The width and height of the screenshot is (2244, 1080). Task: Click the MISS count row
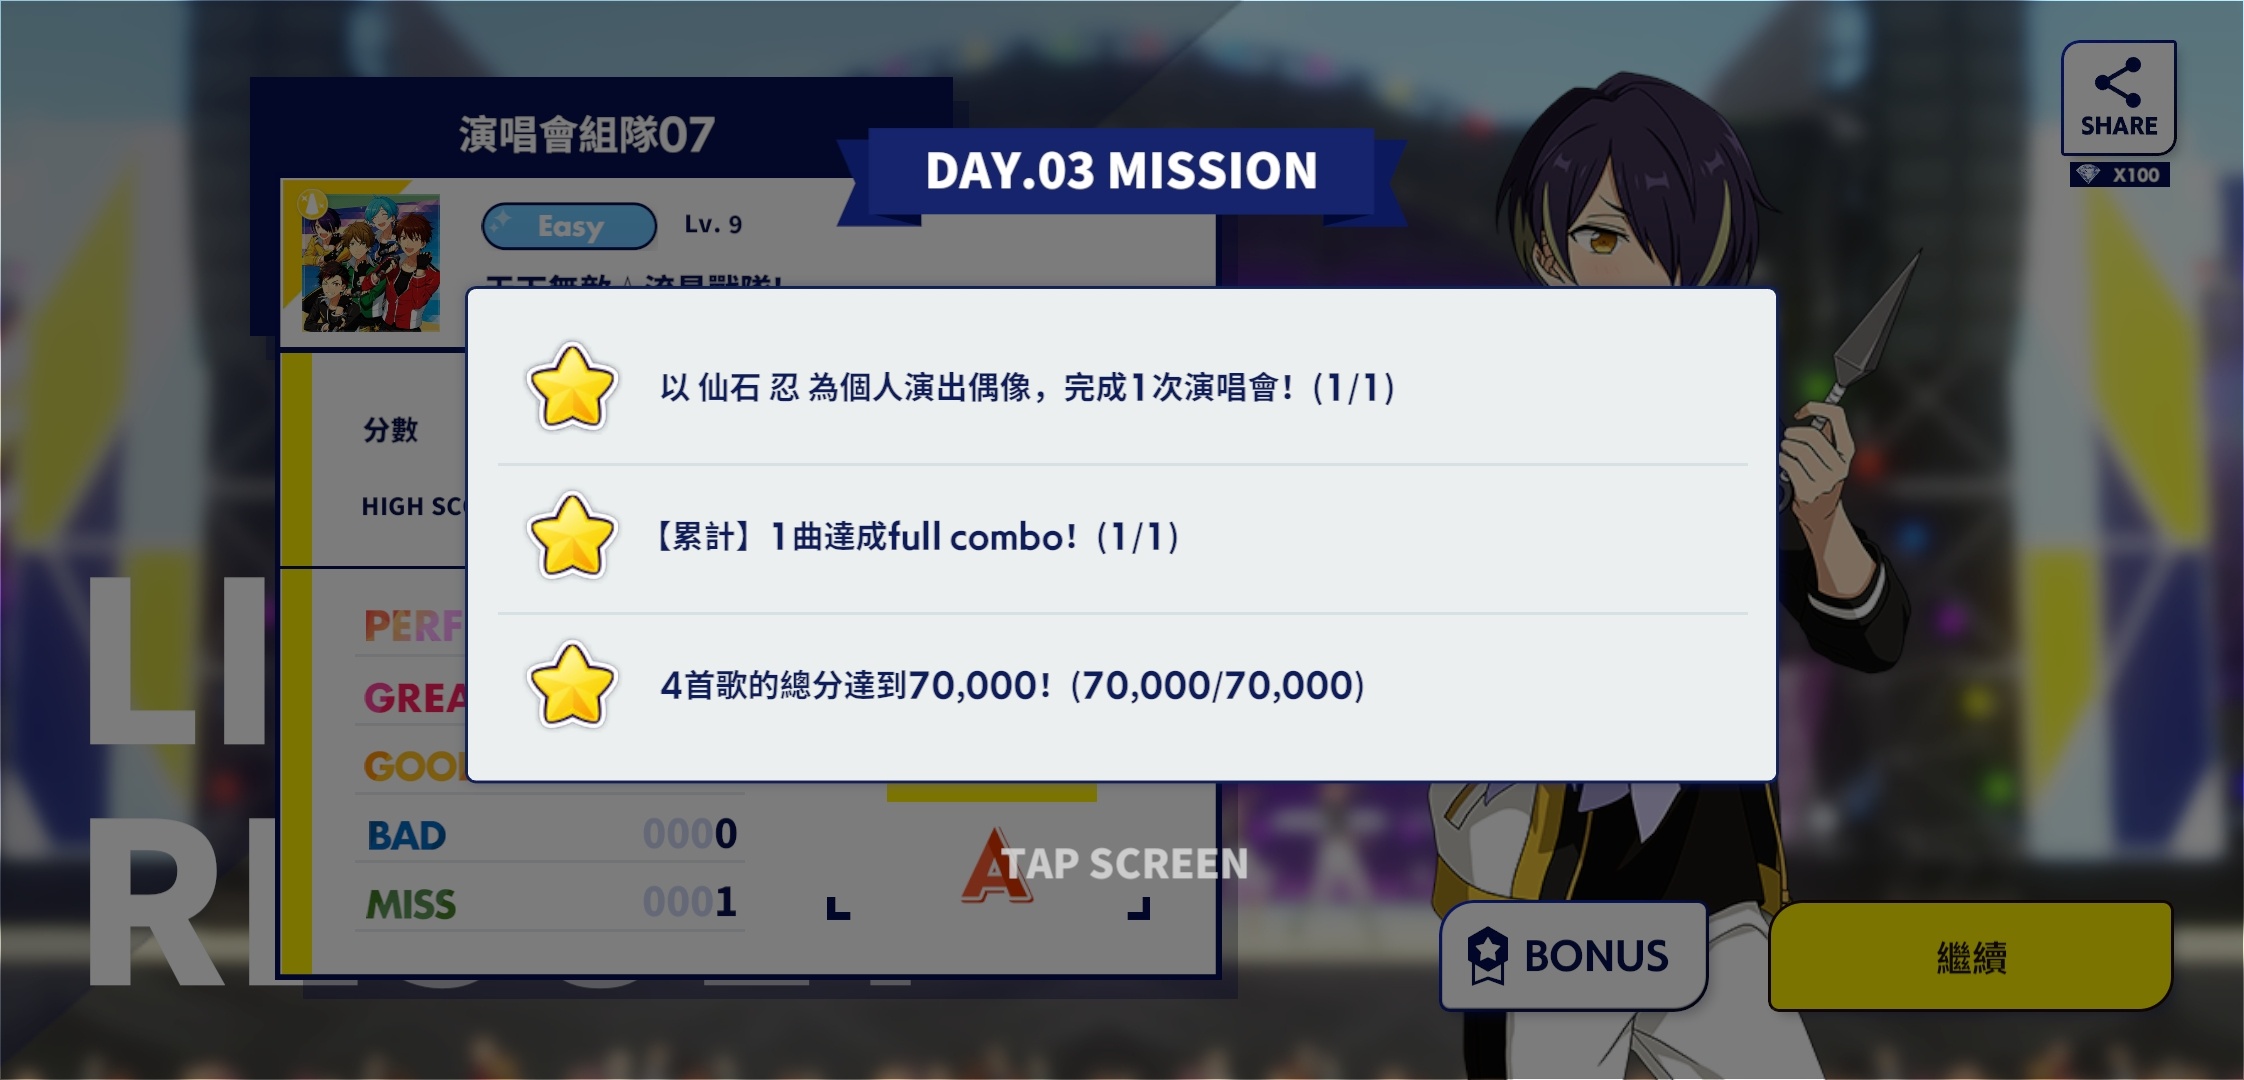tap(550, 903)
